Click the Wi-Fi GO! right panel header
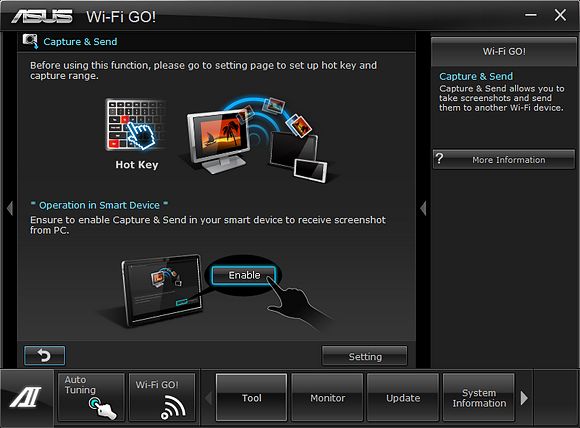 [504, 51]
